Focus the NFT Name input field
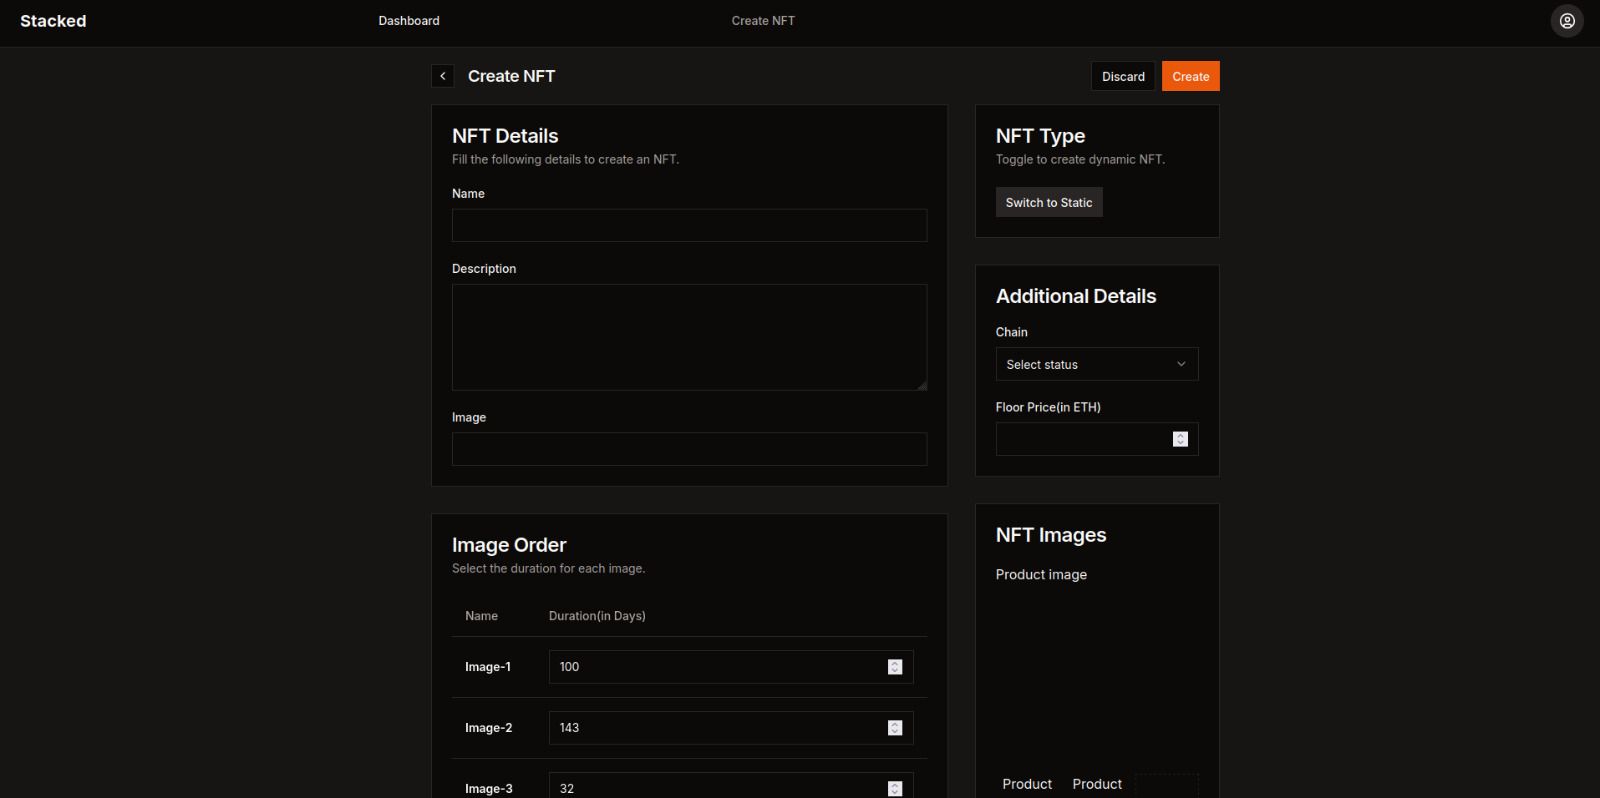This screenshot has width=1600, height=798. coord(689,225)
